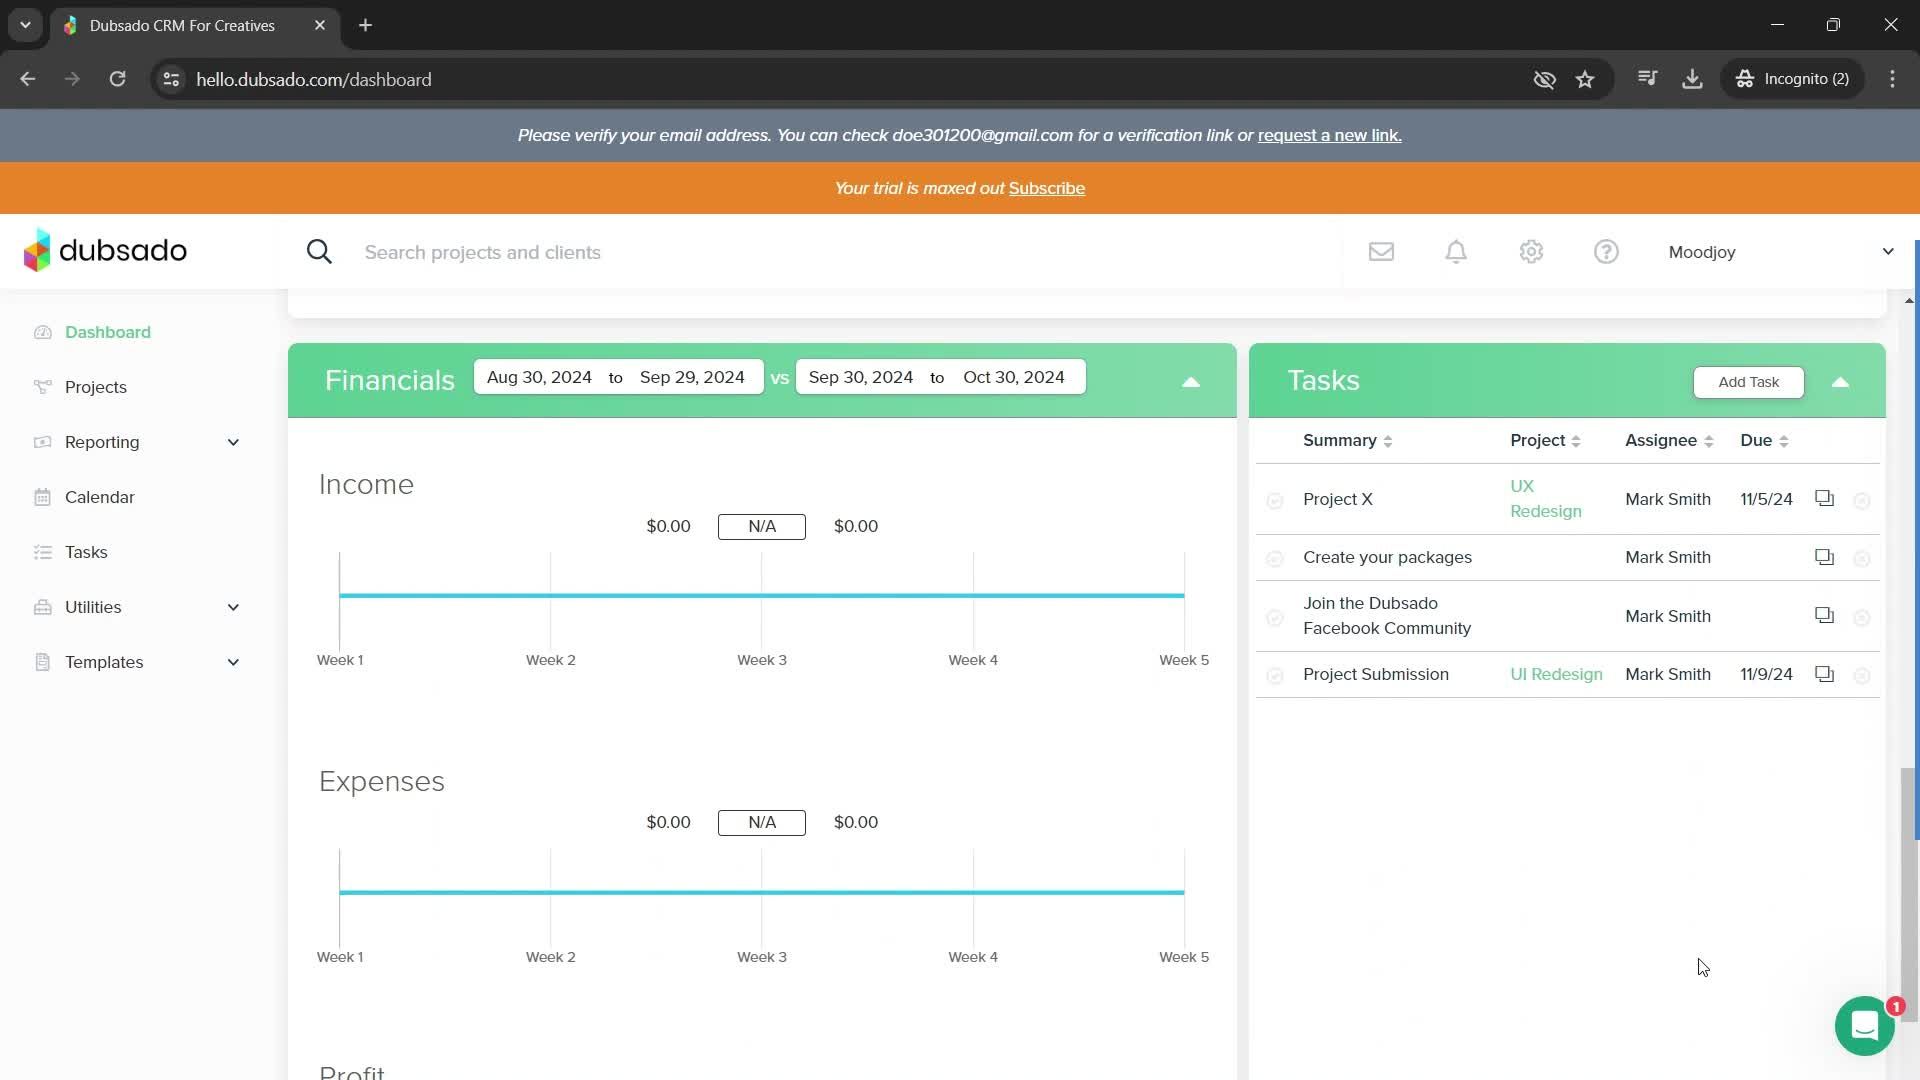The height and width of the screenshot is (1080, 1920).
Task: Open Tasks in sidebar
Action: [x=86, y=552]
